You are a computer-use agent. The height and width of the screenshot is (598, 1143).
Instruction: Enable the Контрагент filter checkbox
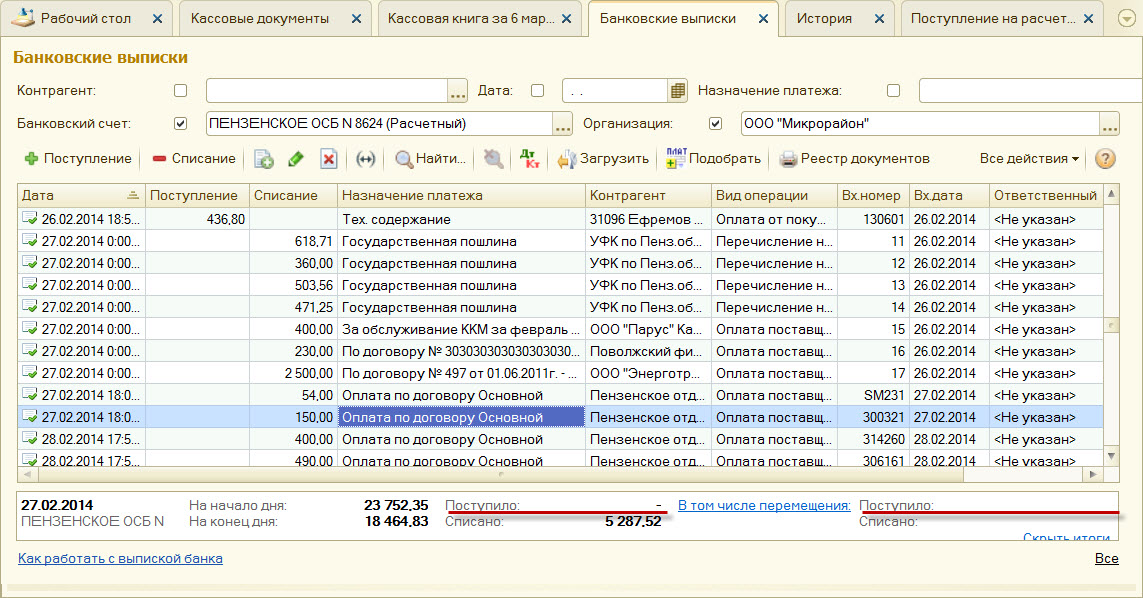(181, 91)
